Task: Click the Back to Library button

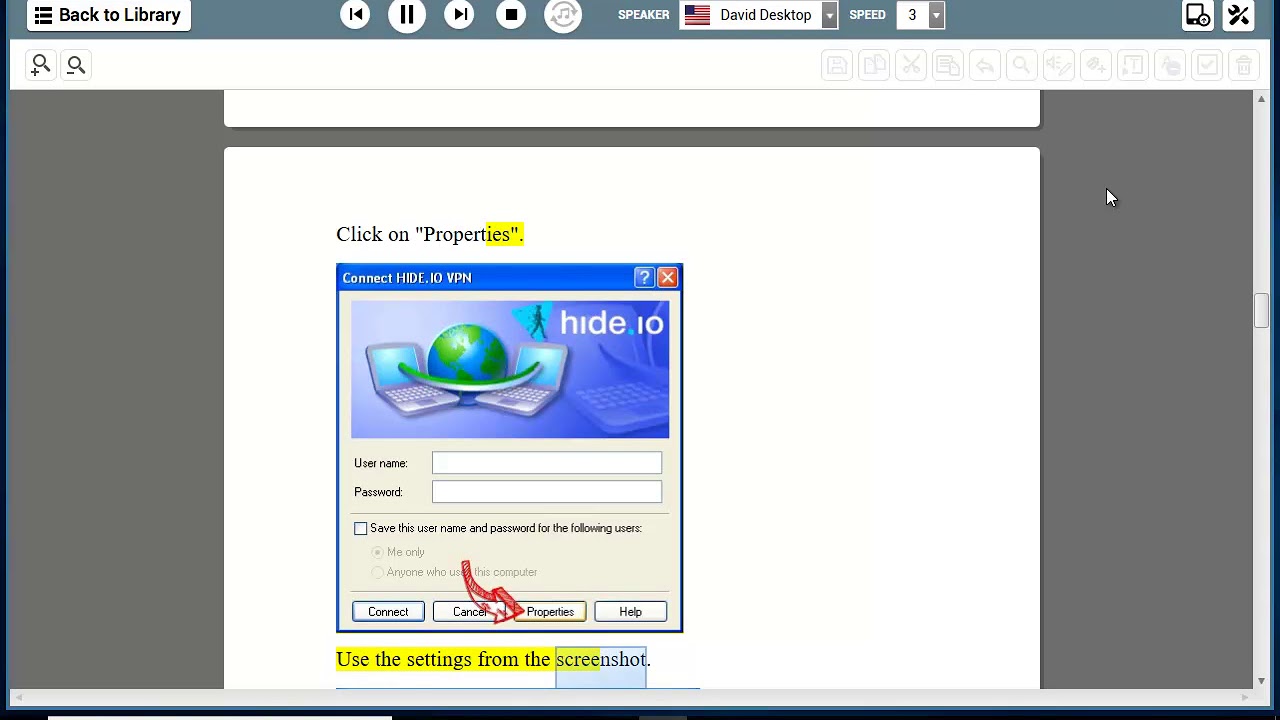Action: 109,15
